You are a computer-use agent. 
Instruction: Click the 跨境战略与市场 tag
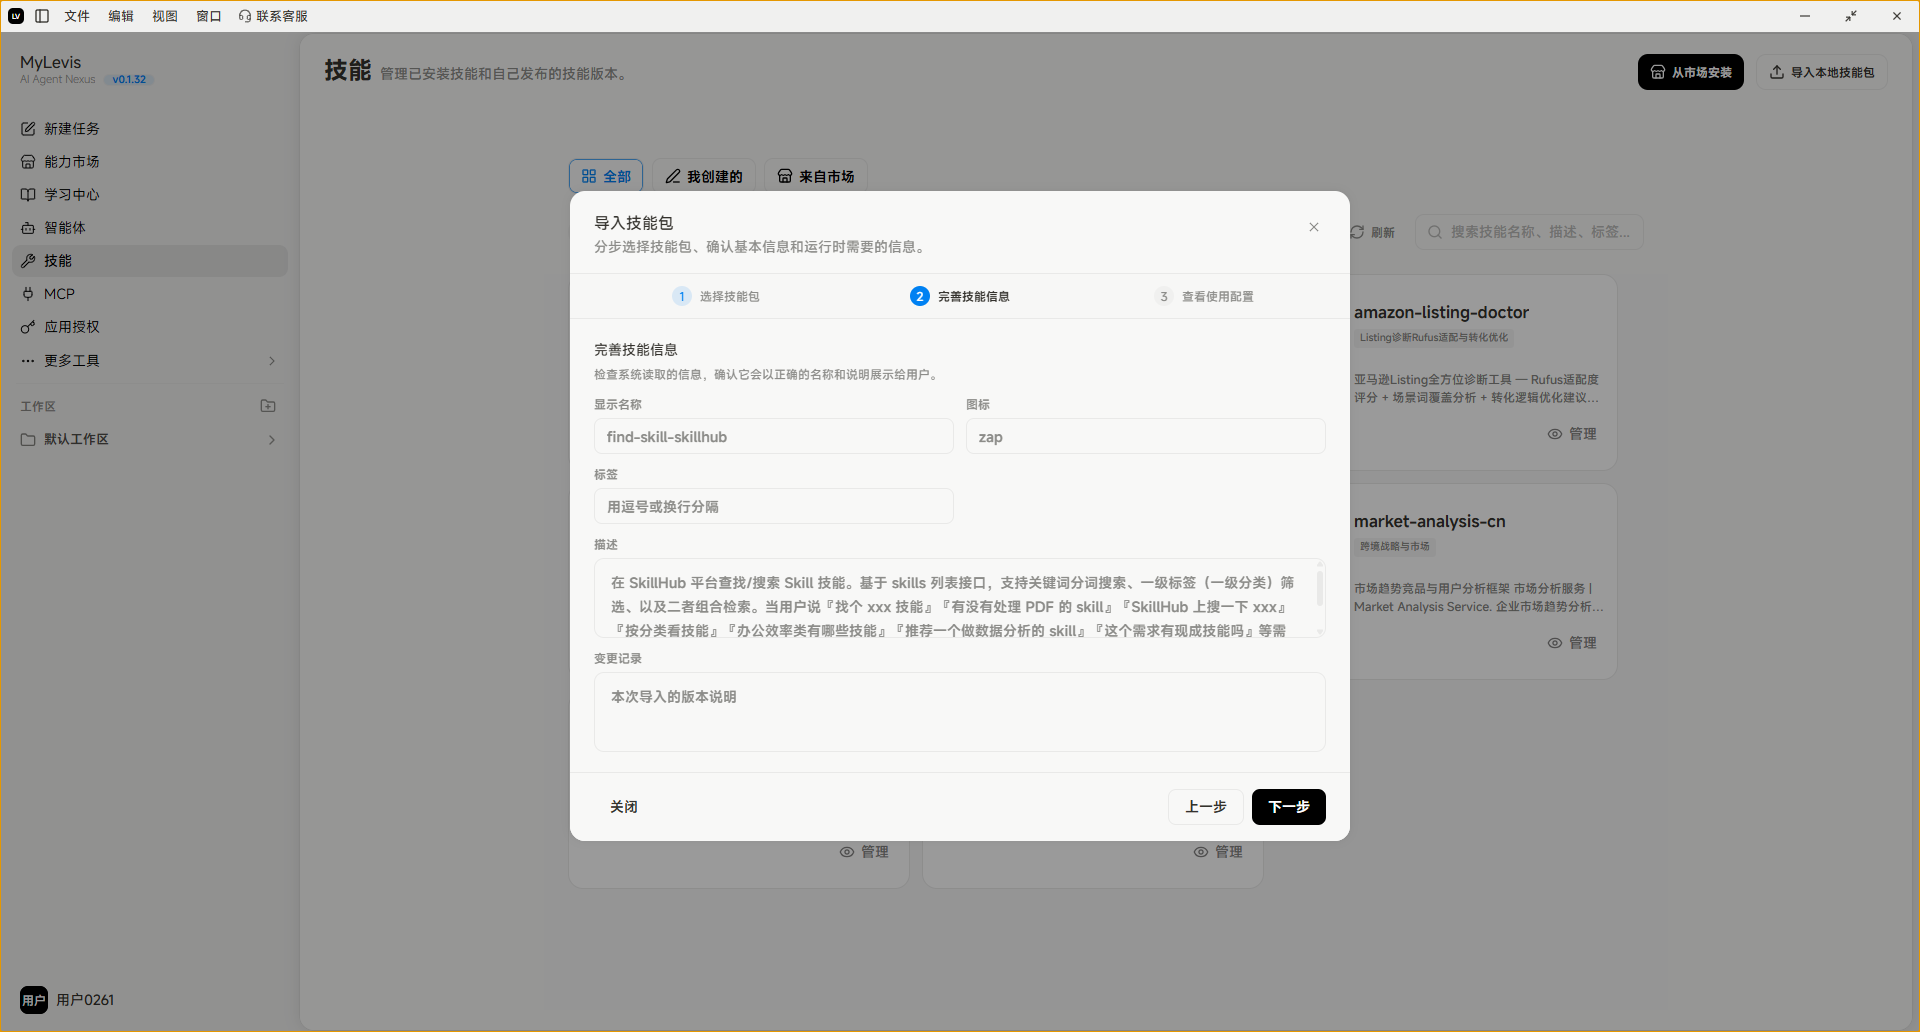(x=1395, y=547)
